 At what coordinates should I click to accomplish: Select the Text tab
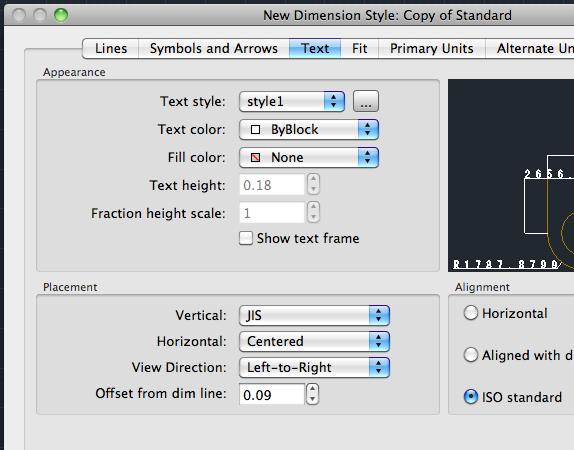tap(315, 48)
